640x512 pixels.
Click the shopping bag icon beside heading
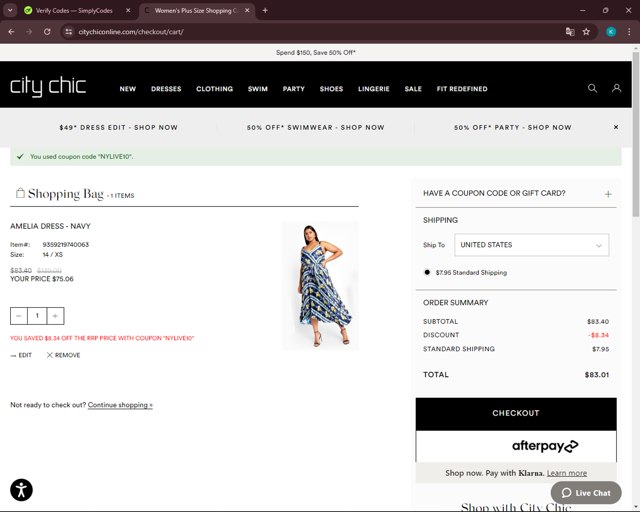pos(20,193)
